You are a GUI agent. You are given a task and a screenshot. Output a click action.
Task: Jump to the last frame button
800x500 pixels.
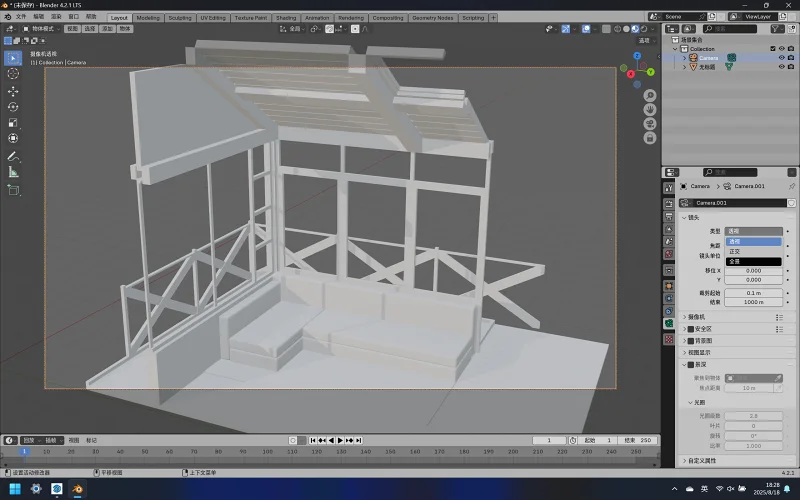click(359, 440)
